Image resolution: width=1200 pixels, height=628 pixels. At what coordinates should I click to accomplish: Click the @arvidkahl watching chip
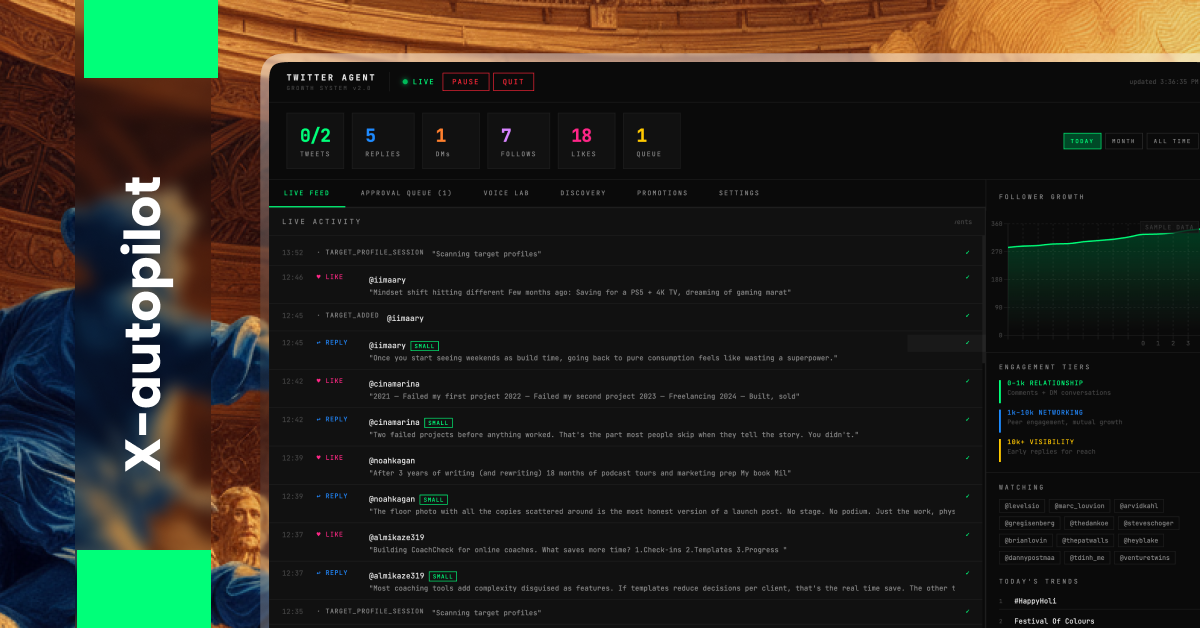point(1138,506)
